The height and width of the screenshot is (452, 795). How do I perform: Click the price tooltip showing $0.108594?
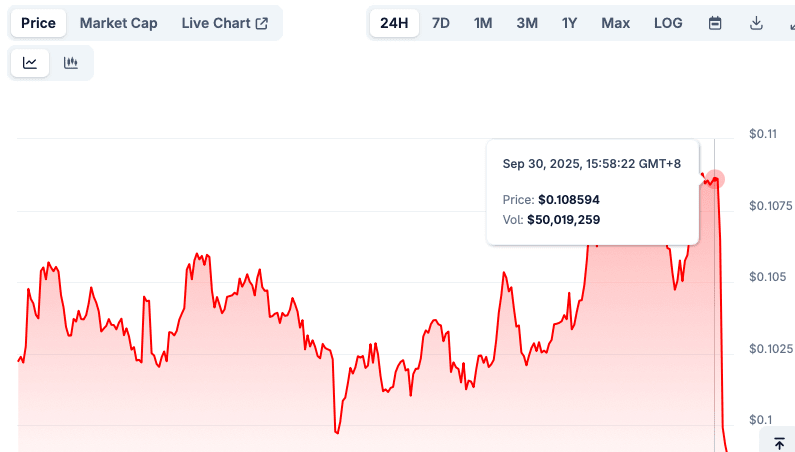click(592, 192)
